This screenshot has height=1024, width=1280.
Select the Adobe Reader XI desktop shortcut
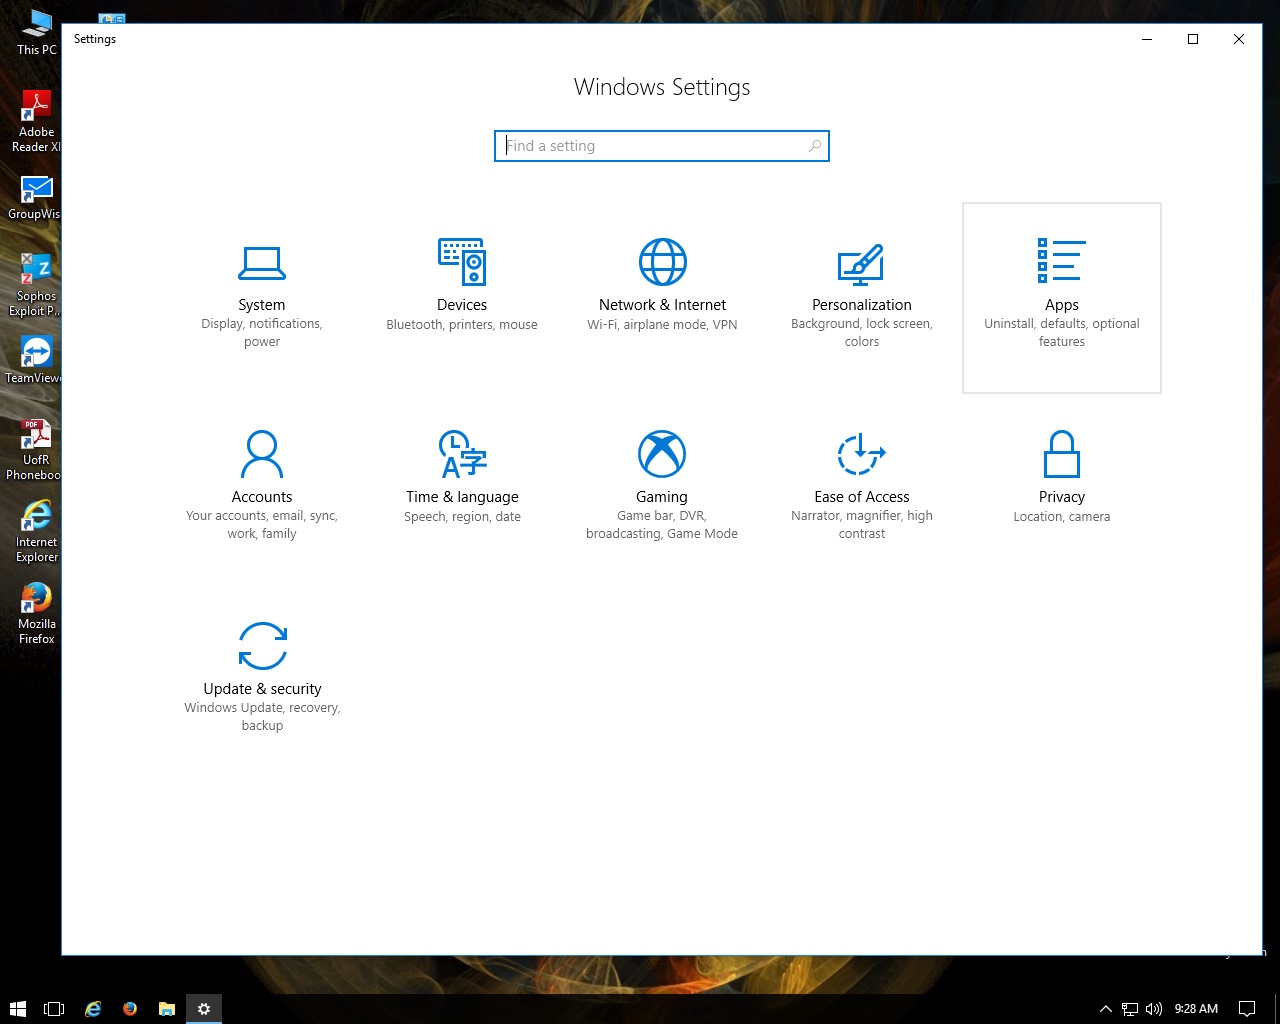click(x=37, y=121)
